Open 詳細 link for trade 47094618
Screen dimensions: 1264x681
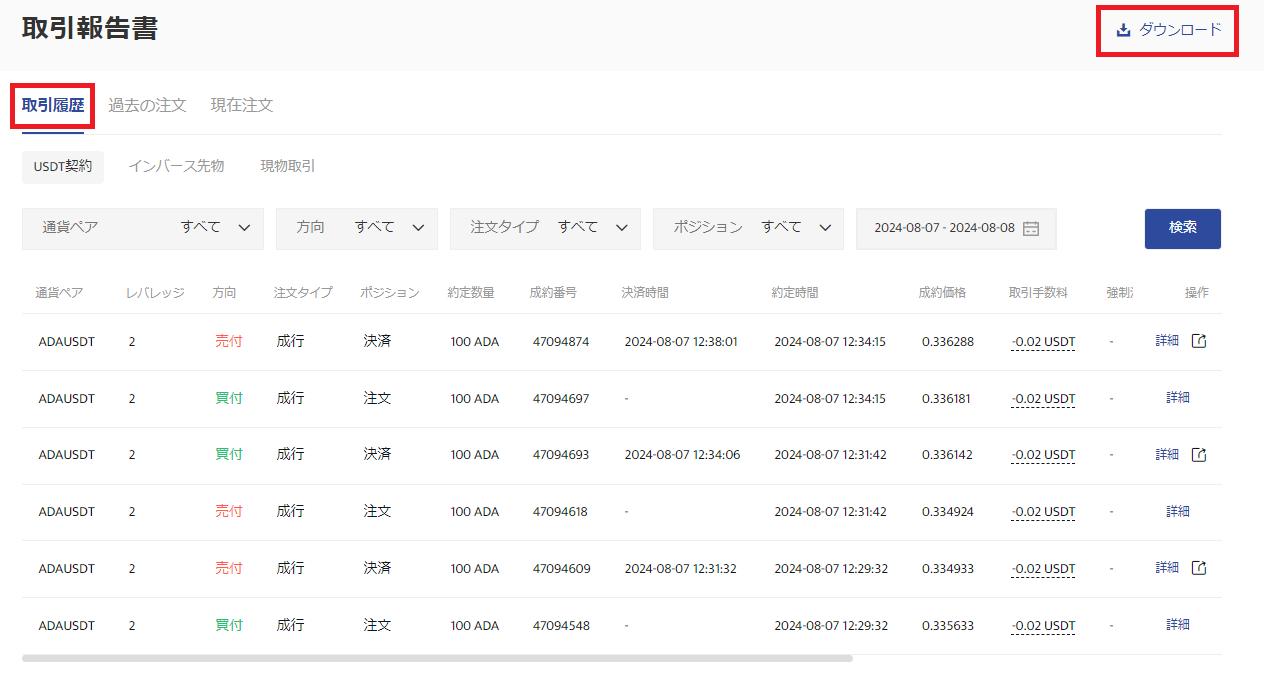[1178, 512]
